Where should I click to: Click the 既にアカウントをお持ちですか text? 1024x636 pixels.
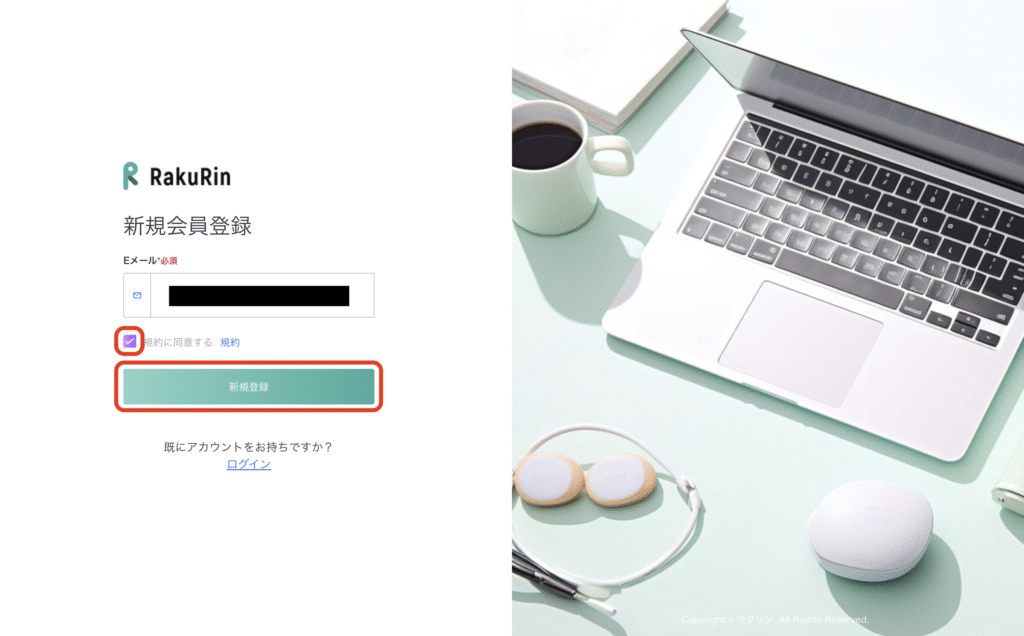[x=248, y=447]
